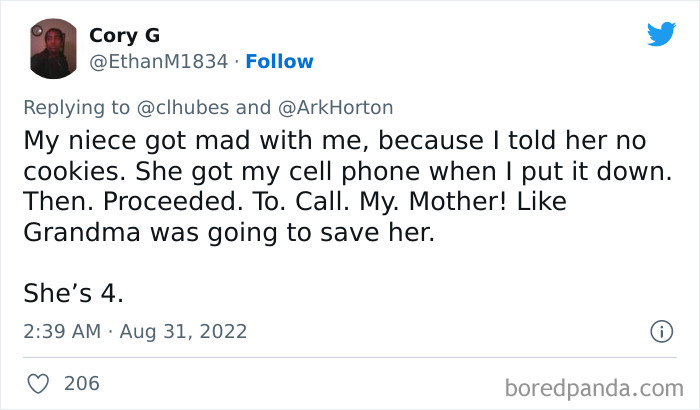Follow Cory G via Follow link
Screen dimensions: 700x410
[279, 62]
